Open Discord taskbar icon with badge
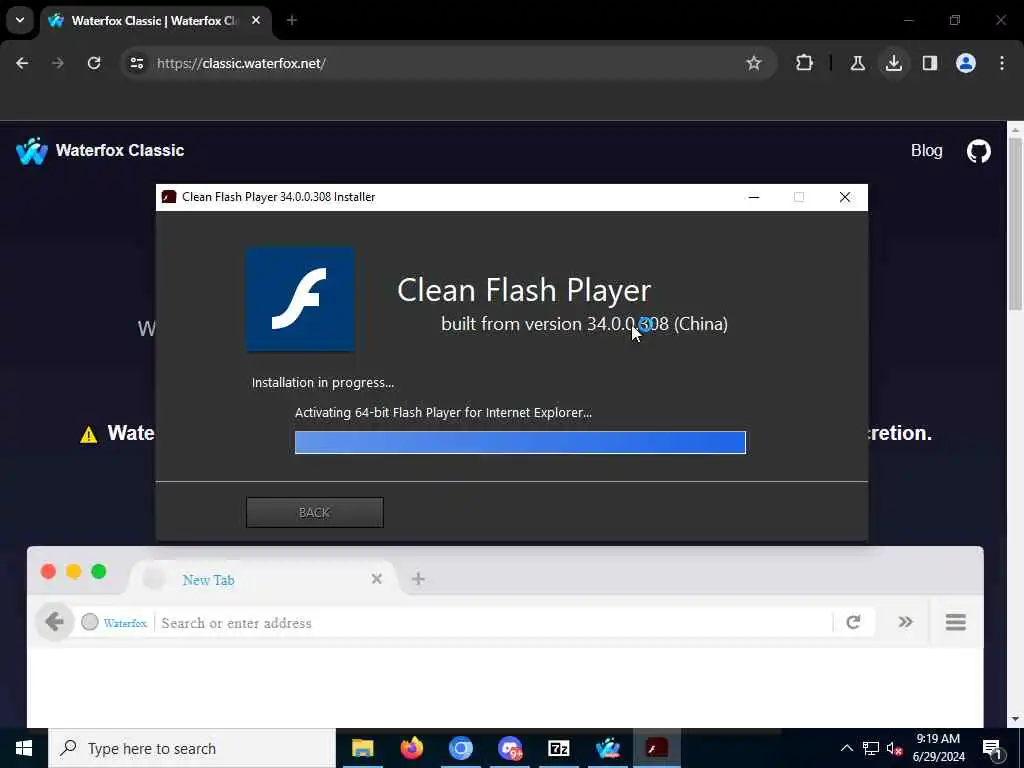 (509, 748)
